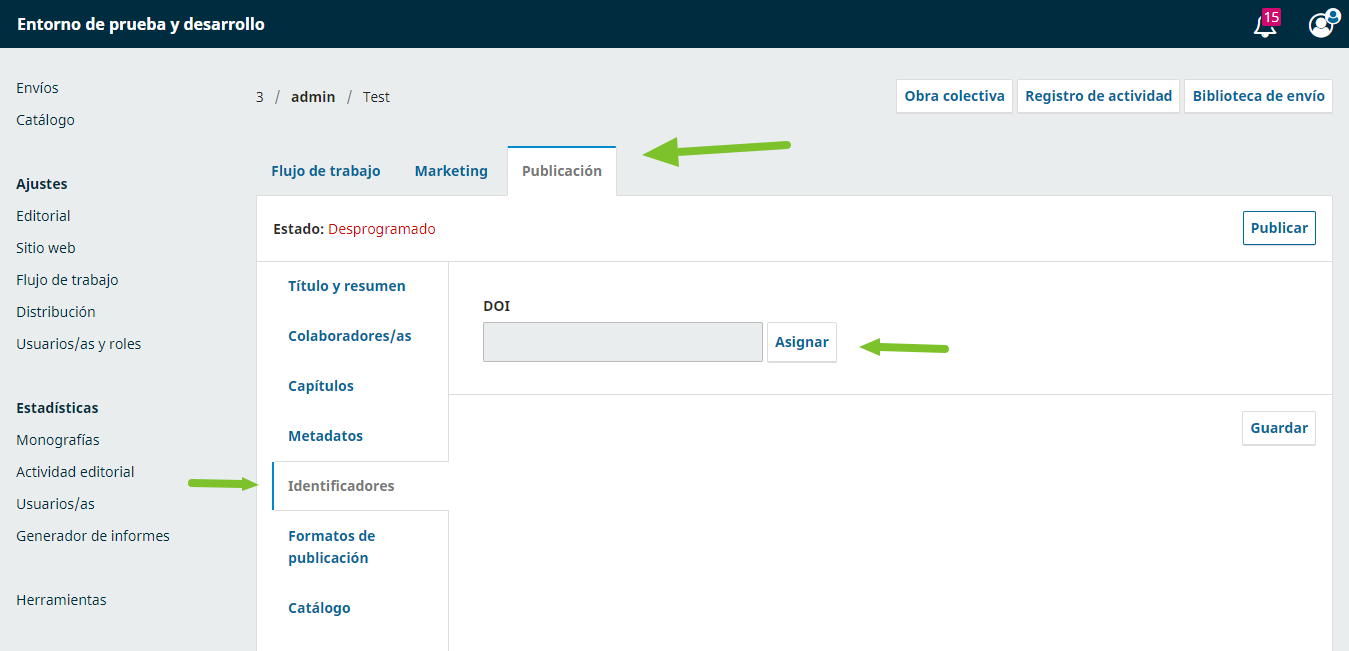Viewport: 1349px width, 651px height.
Task: Select the Publicación tab
Action: point(562,171)
